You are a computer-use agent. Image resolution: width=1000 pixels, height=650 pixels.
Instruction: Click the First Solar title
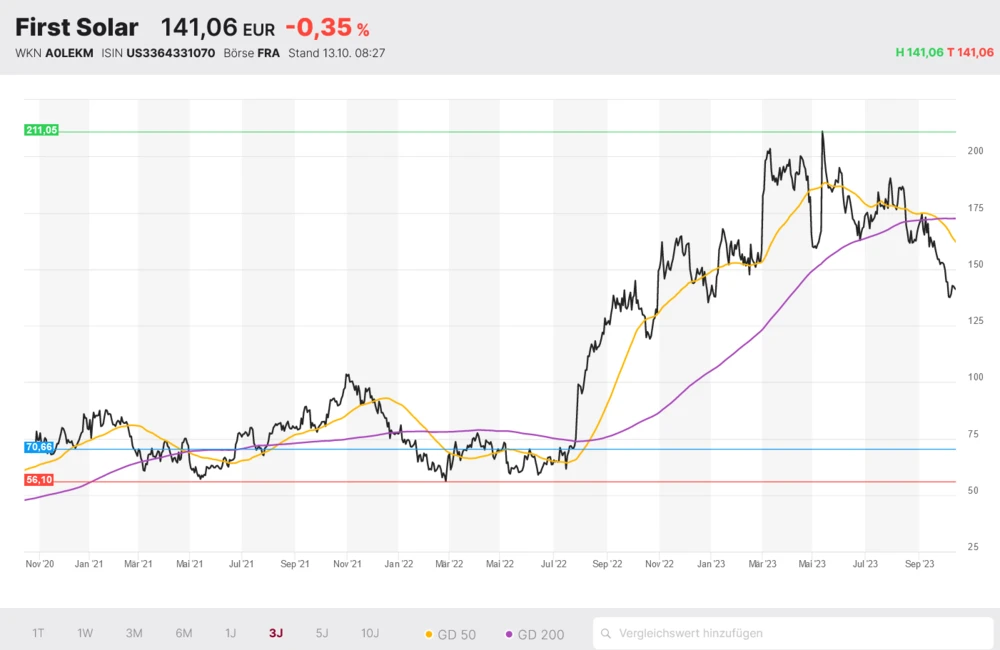[x=77, y=28]
